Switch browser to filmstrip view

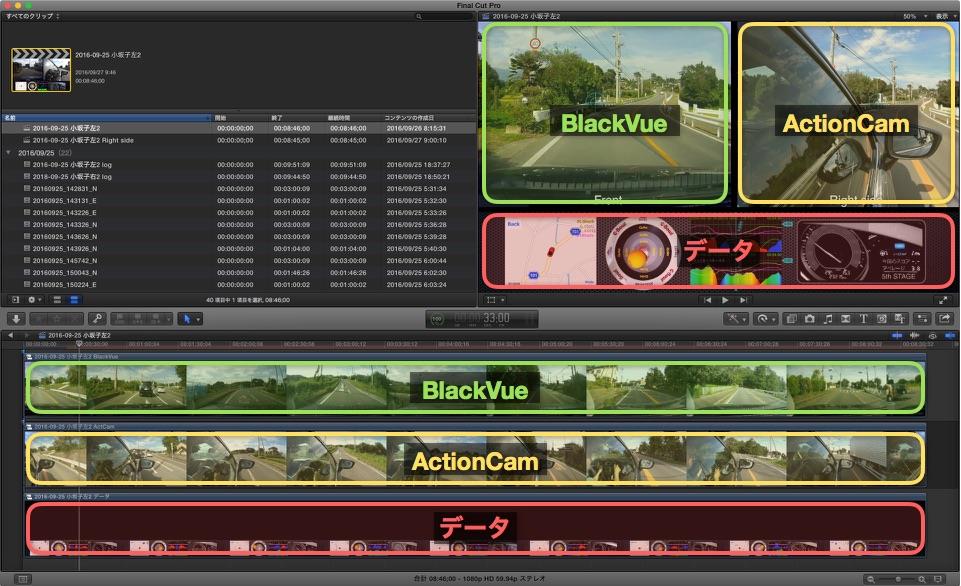point(57,300)
